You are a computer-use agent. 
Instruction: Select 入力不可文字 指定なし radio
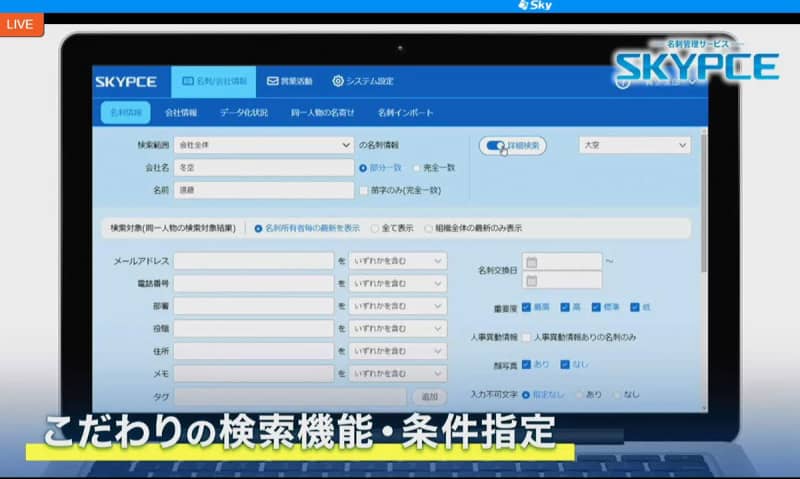(x=526, y=395)
